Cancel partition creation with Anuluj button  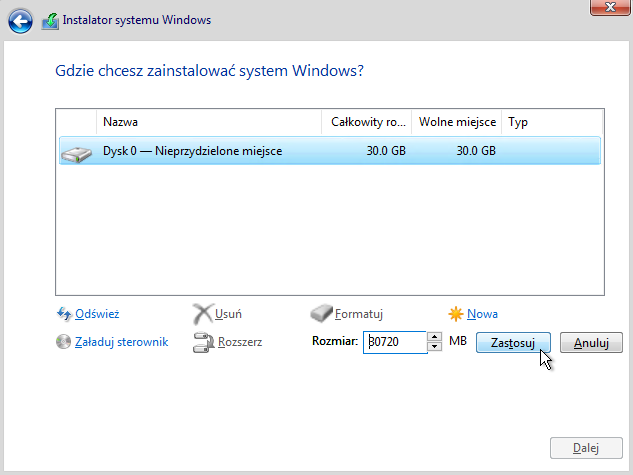(x=591, y=343)
